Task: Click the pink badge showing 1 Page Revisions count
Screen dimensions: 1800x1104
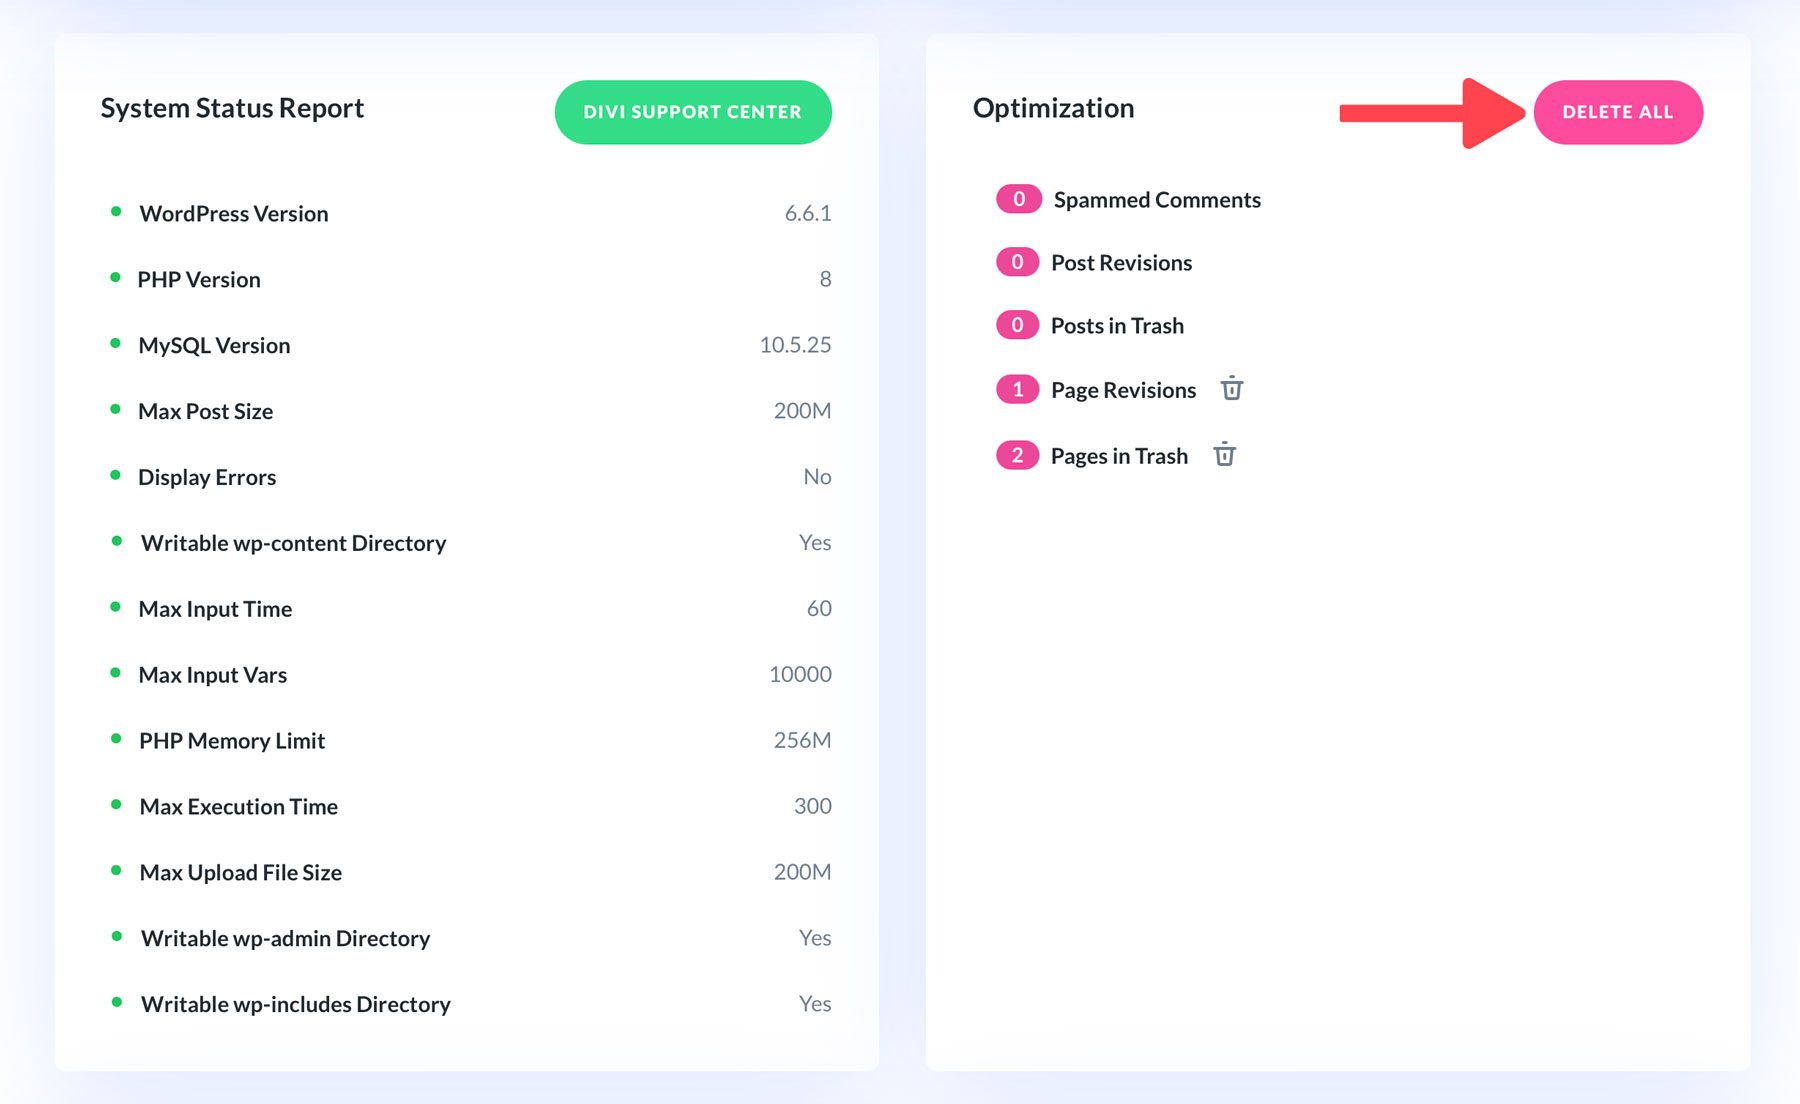Action: pos(1016,389)
